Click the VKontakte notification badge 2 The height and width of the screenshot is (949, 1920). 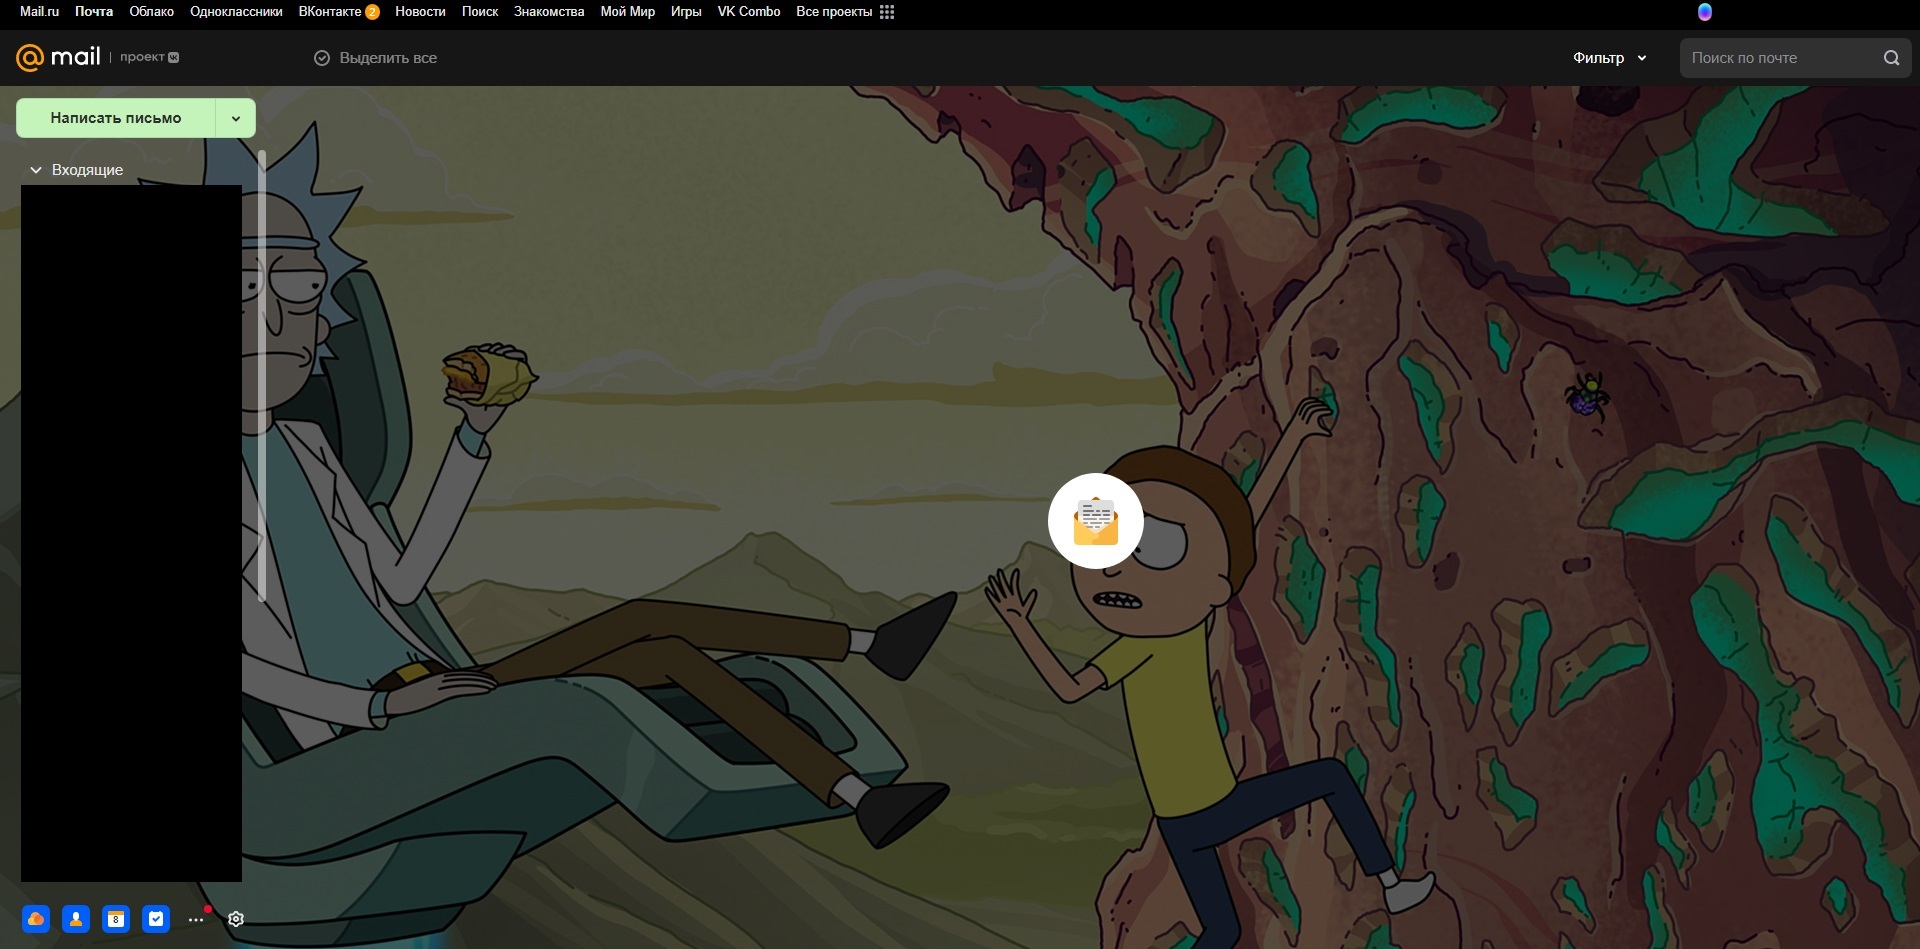click(372, 12)
